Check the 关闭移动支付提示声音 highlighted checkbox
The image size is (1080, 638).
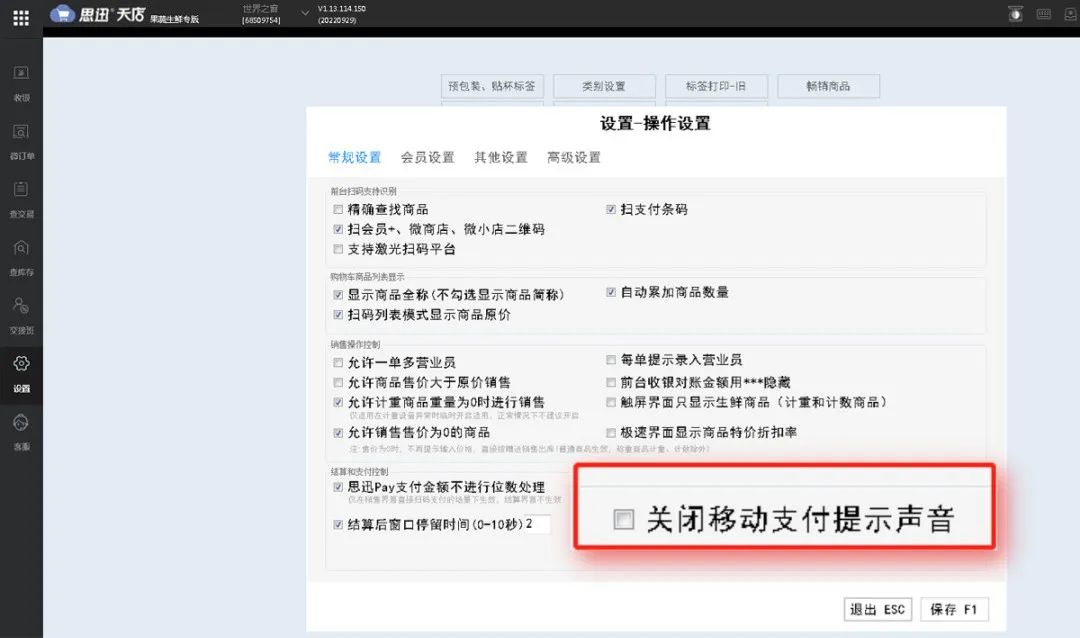tap(624, 518)
